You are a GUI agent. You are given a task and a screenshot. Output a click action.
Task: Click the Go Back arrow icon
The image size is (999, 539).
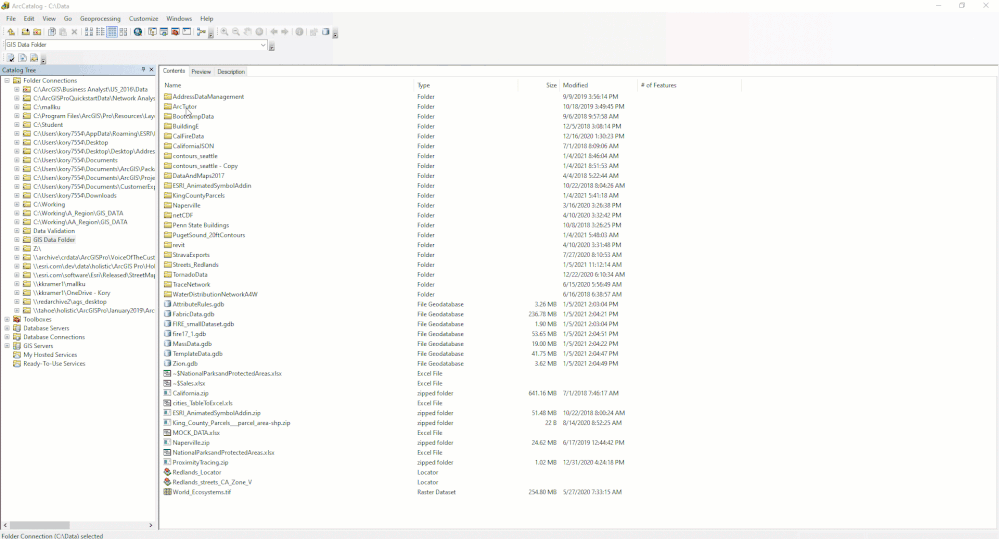pyautogui.click(x=274, y=32)
